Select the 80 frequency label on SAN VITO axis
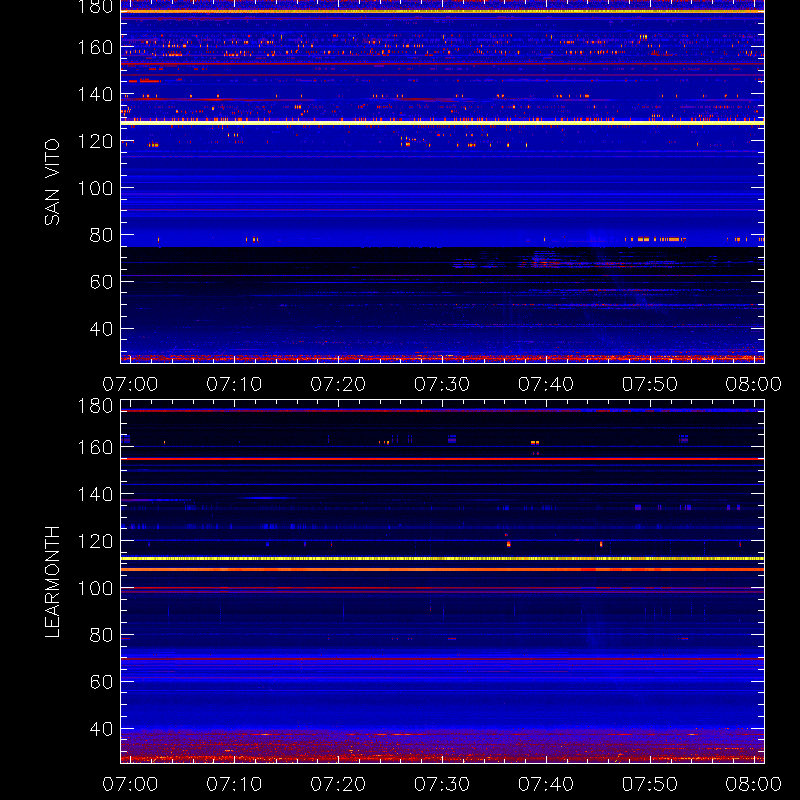The image size is (800, 800). pyautogui.click(x=101, y=235)
